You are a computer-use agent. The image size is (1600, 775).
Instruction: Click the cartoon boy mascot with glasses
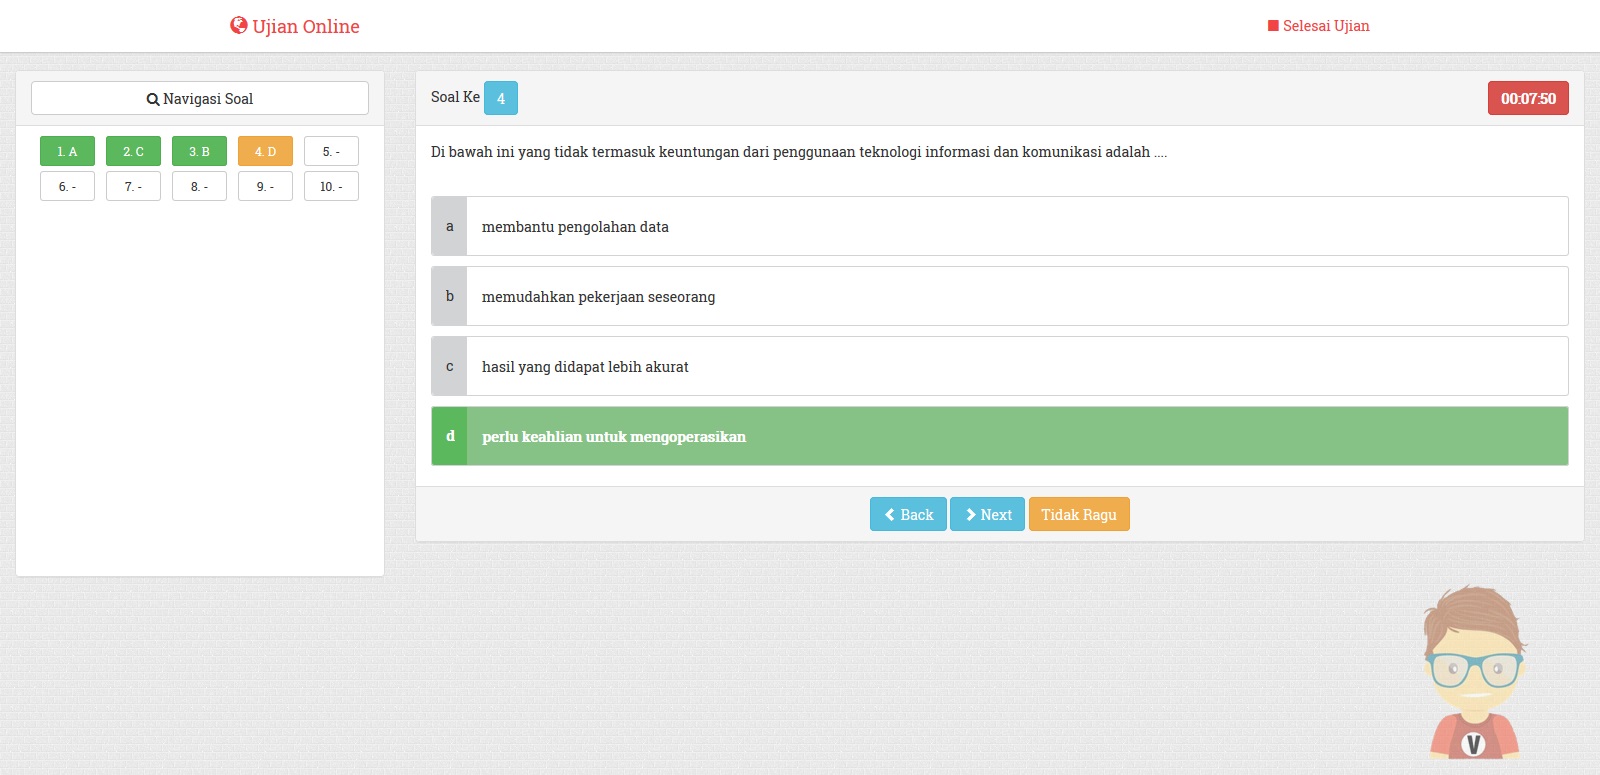pos(1474,672)
